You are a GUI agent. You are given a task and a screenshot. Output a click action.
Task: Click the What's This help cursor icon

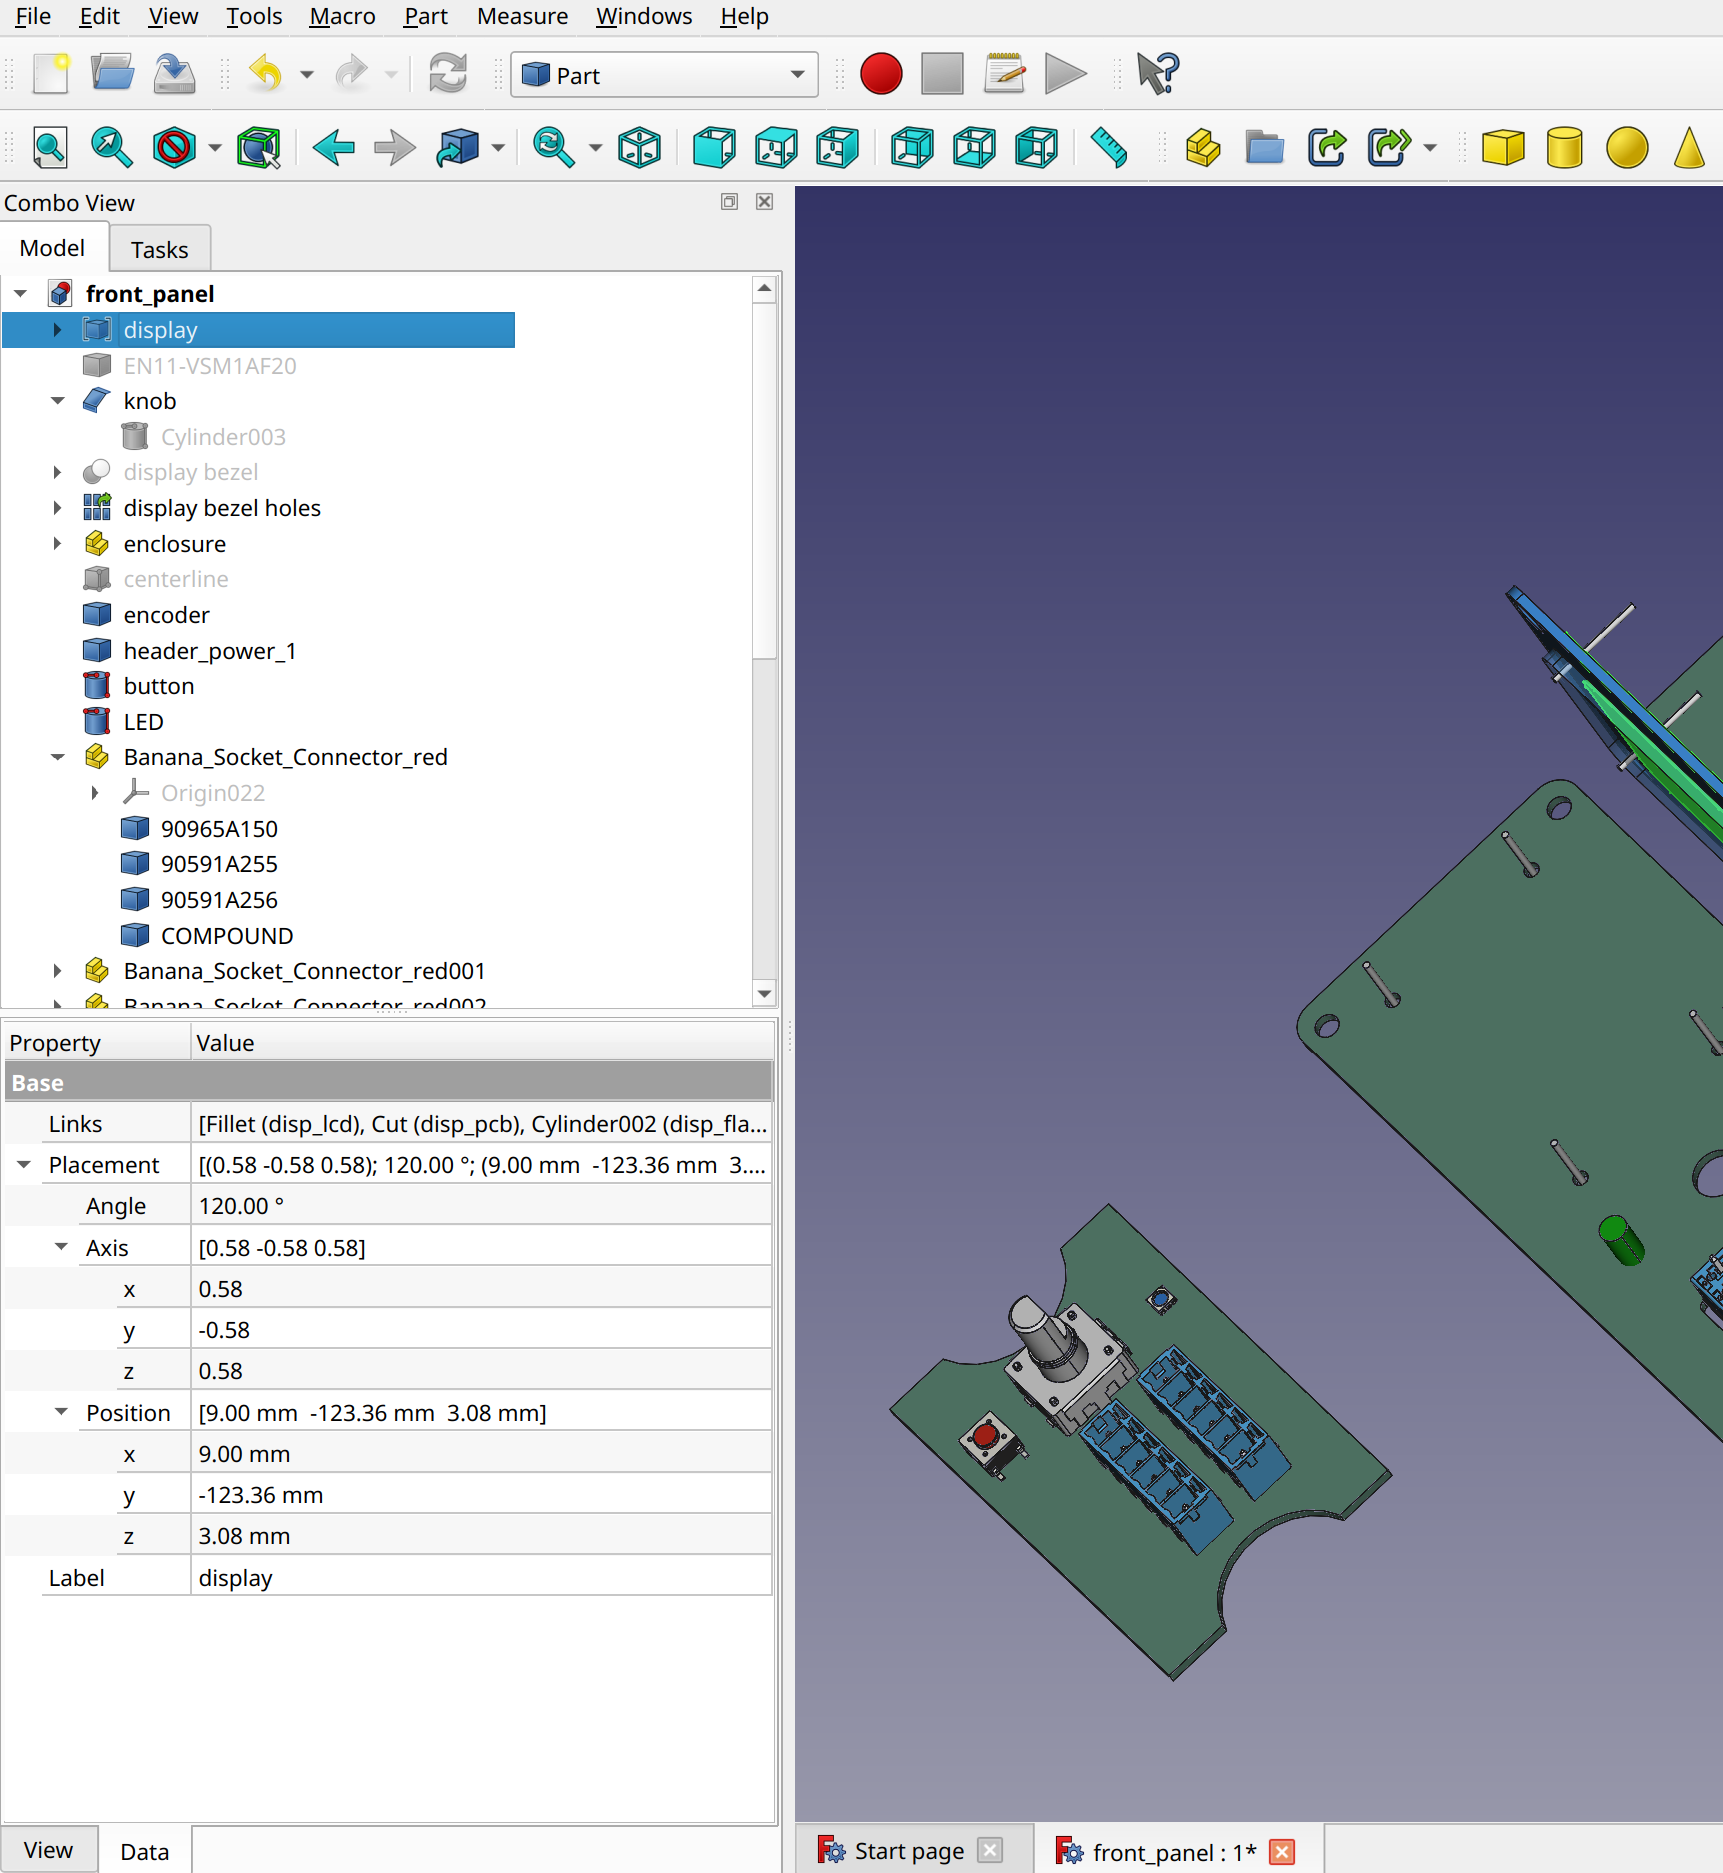pos(1158,75)
